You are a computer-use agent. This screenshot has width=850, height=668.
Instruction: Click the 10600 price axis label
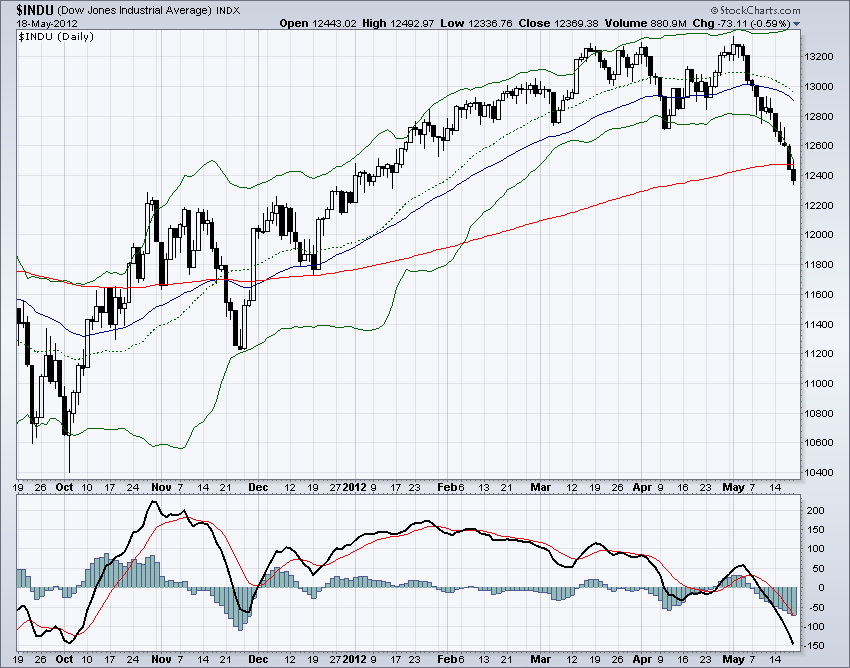tap(818, 442)
